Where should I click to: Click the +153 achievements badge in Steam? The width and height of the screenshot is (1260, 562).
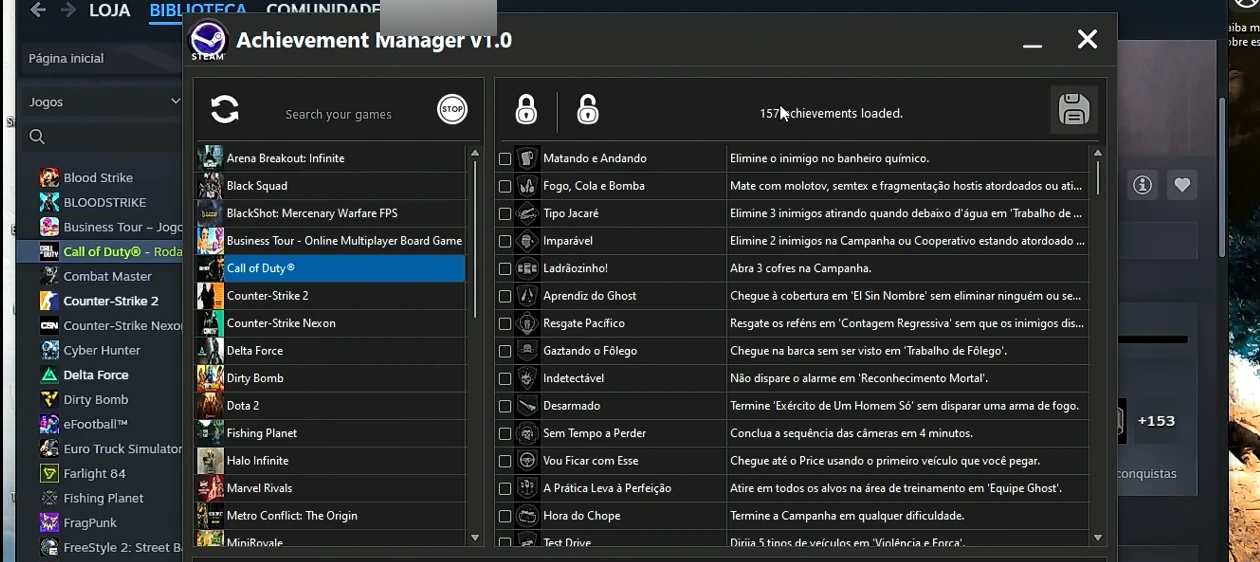click(1156, 421)
